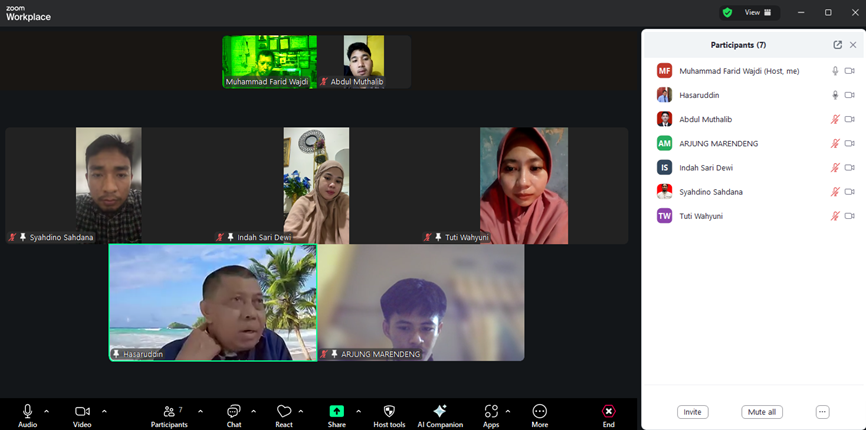Viewport: 866px width, 430px height.
Task: Select Tuti Wahyuni name in participants list
Action: (x=701, y=216)
